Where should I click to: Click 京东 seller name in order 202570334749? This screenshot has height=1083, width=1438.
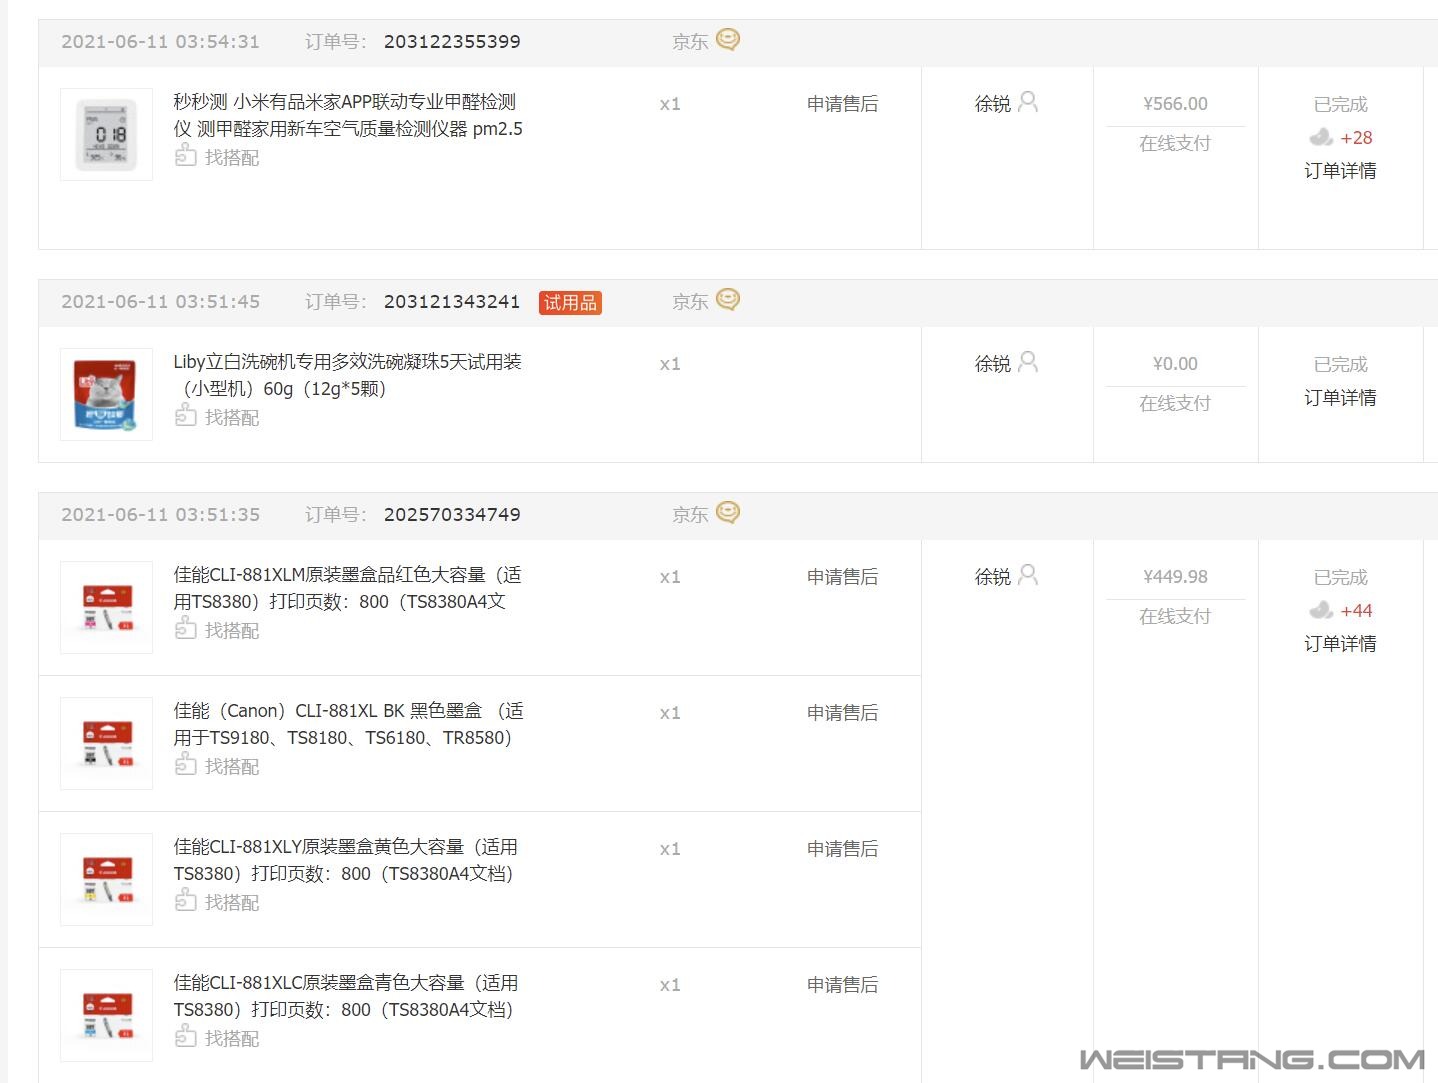(x=690, y=514)
